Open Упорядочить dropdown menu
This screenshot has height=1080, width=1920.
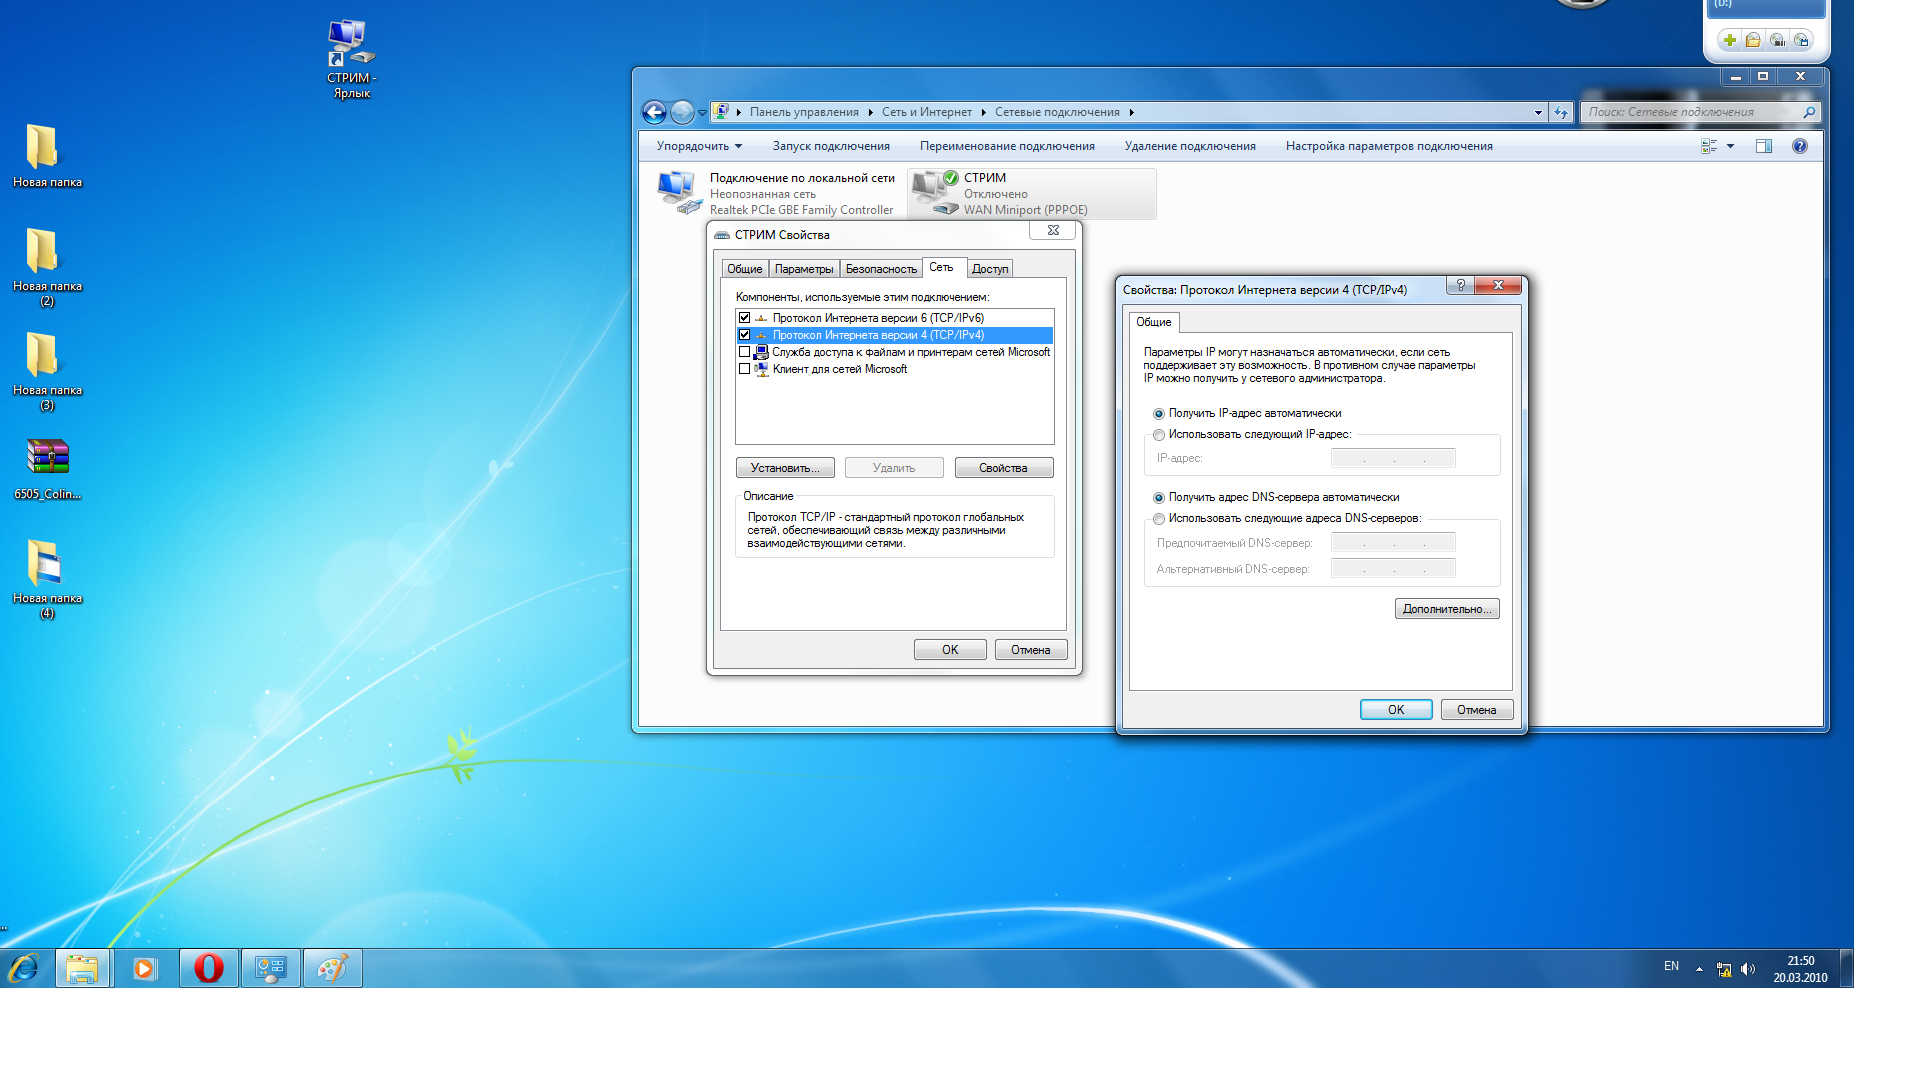[x=699, y=146]
